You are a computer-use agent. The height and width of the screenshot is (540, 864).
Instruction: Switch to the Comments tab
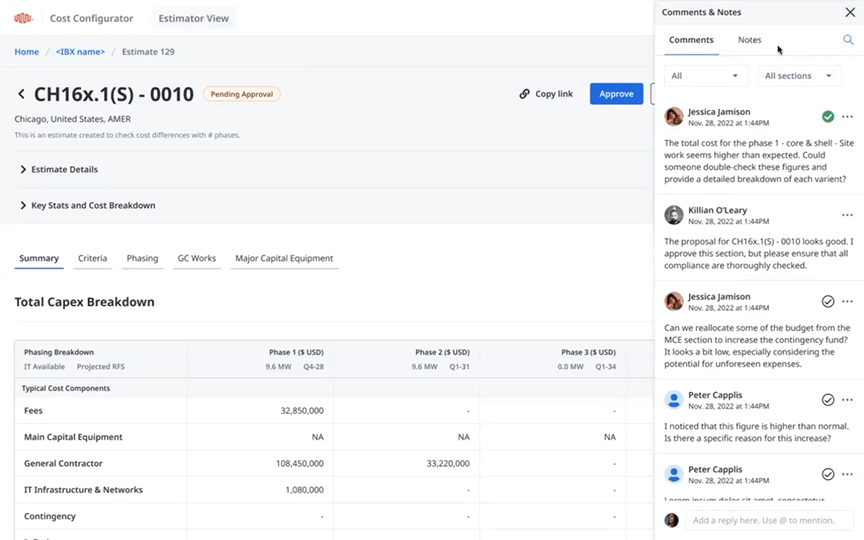coord(691,40)
